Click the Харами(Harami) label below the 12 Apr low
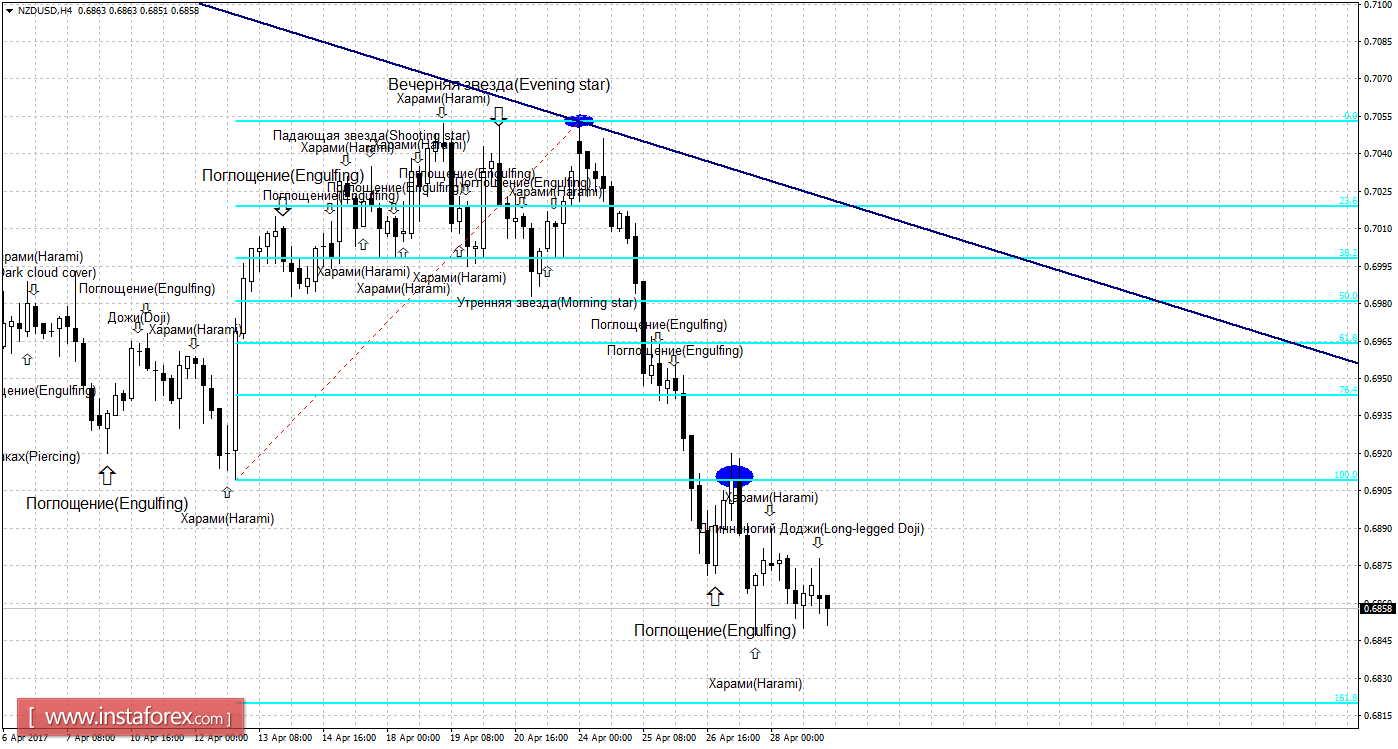 (227, 519)
